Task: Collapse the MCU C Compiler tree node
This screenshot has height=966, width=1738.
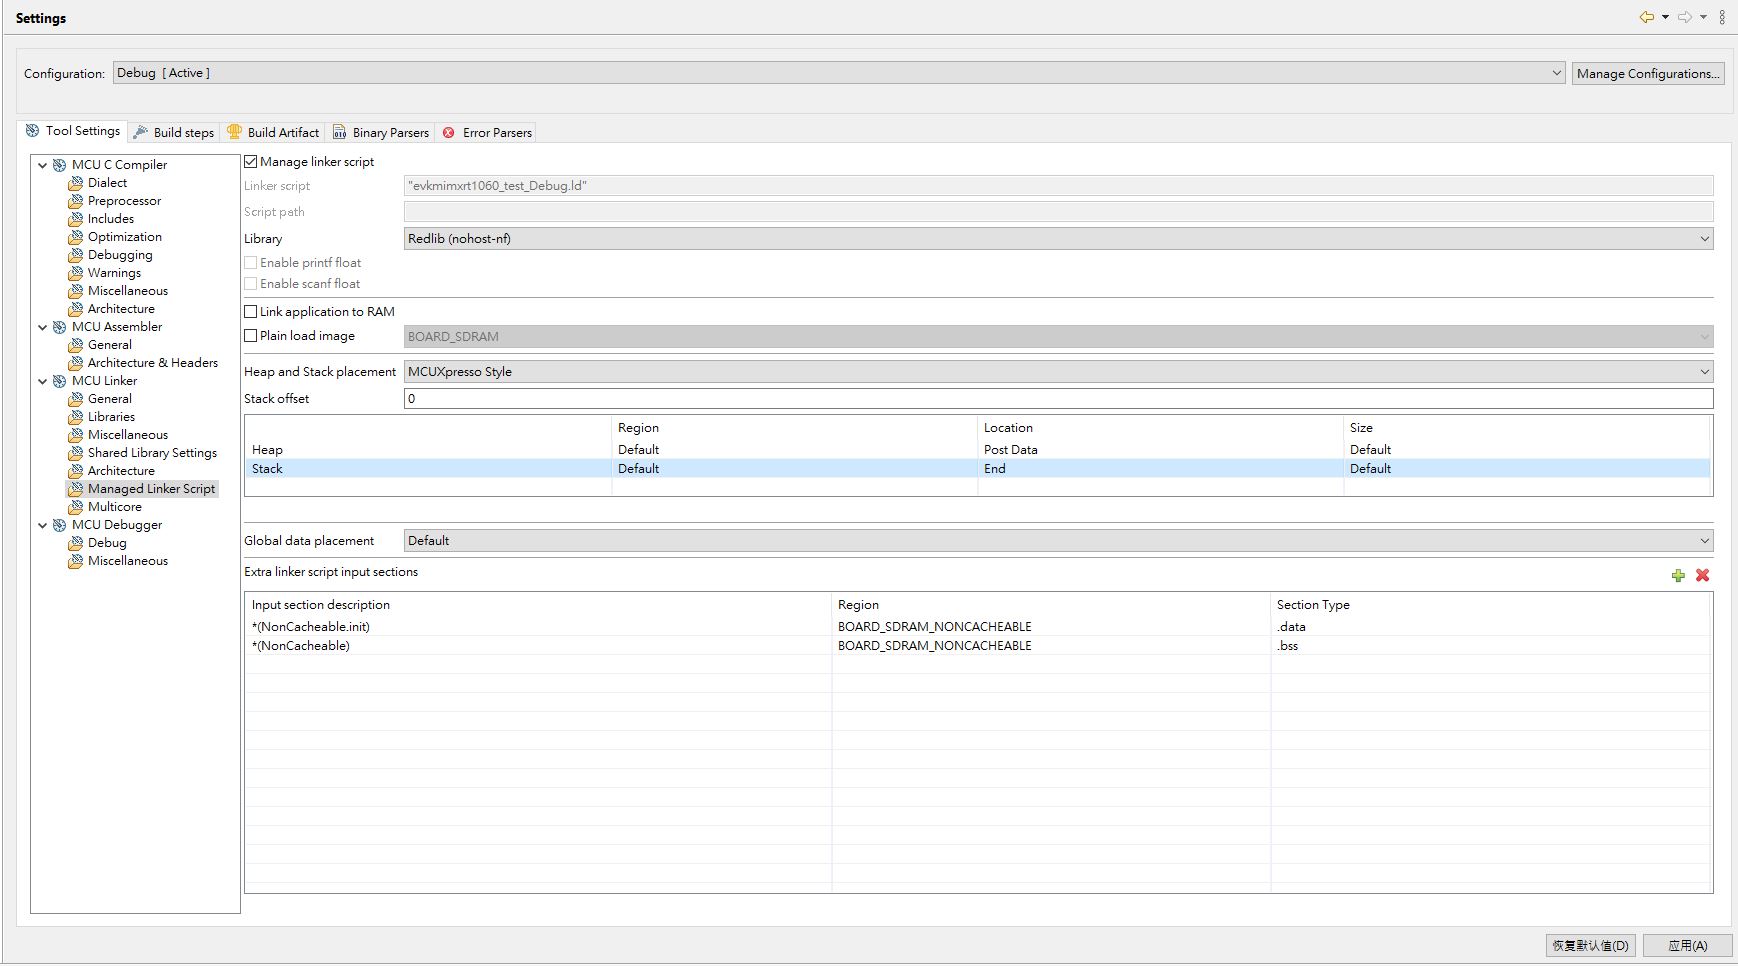Action: tap(43, 165)
